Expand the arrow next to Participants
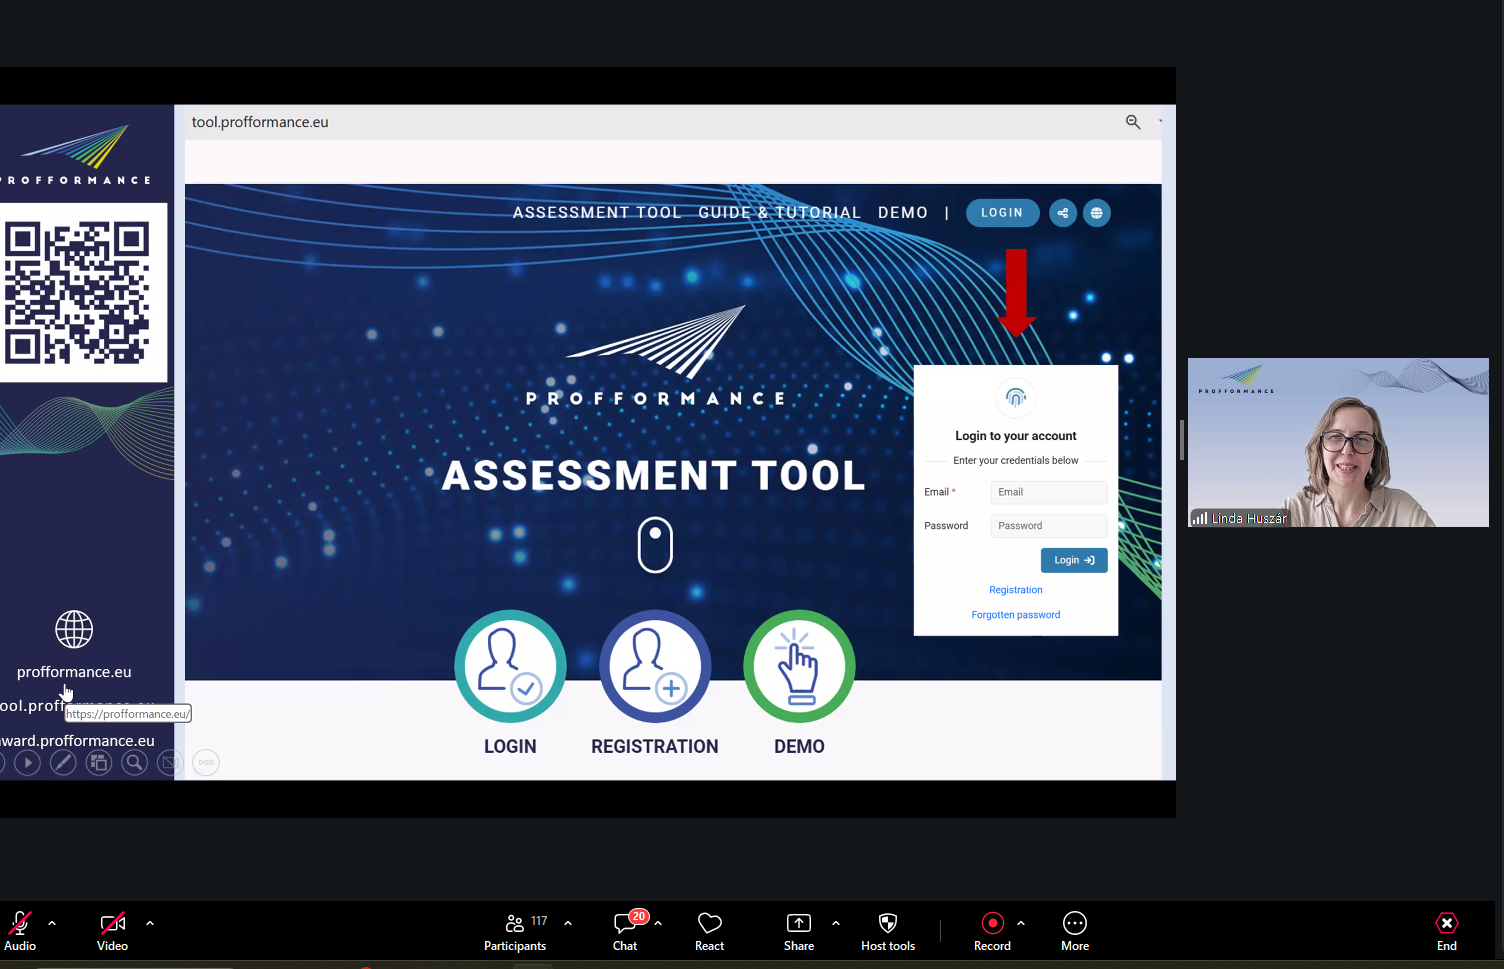1504x969 pixels. [x=568, y=923]
